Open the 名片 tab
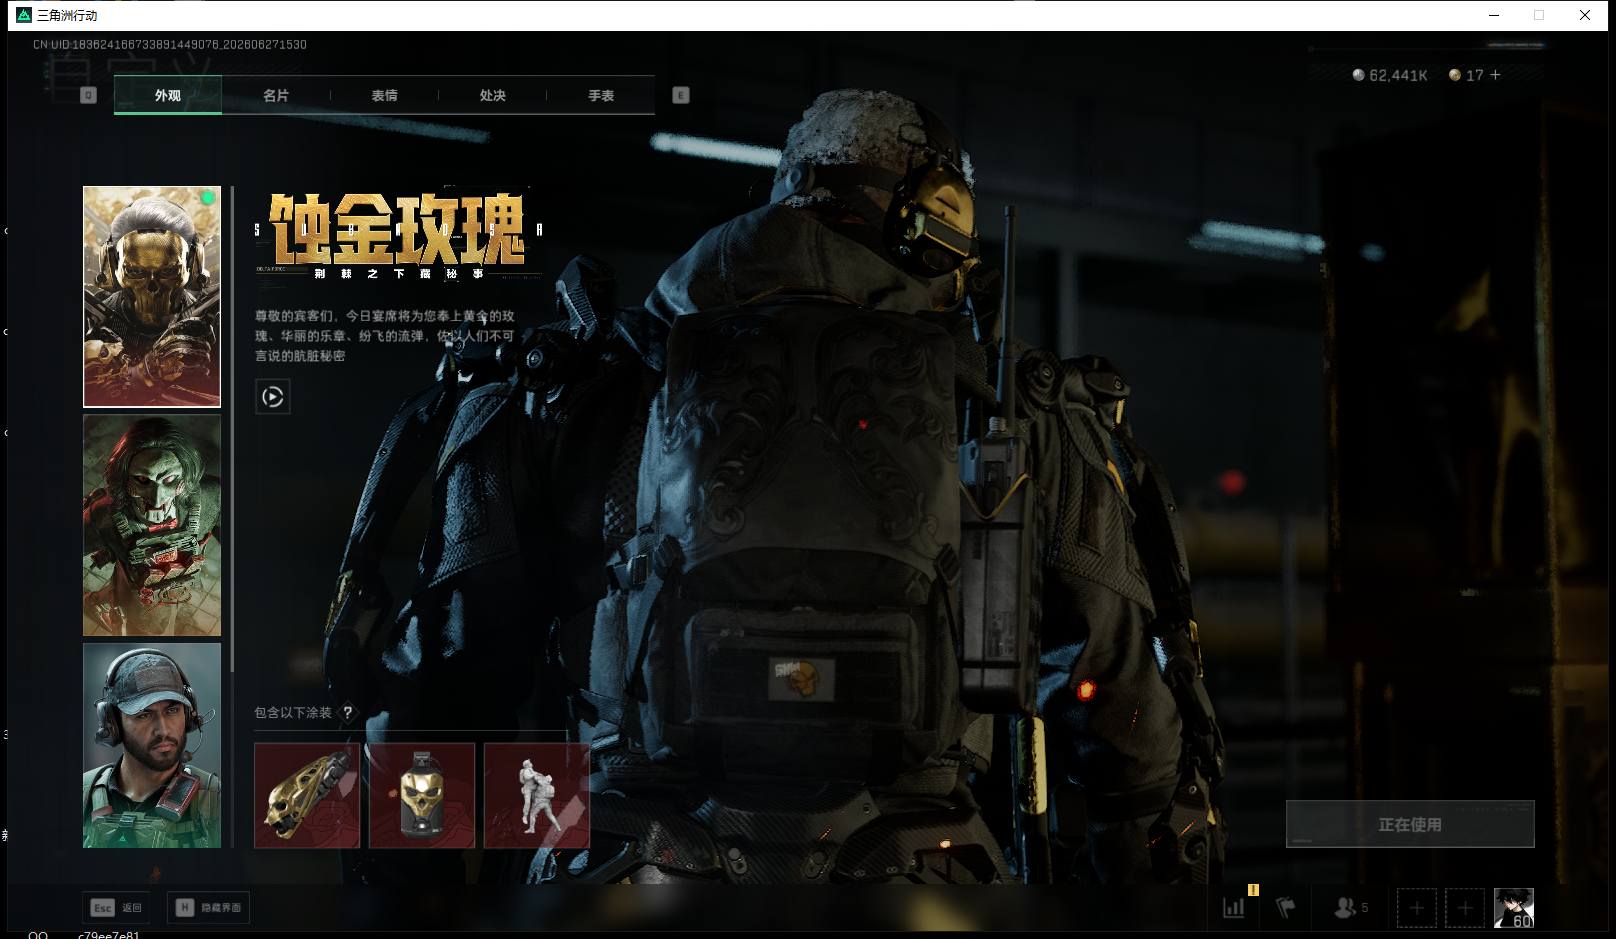Viewport: 1616px width, 939px height. pos(276,95)
